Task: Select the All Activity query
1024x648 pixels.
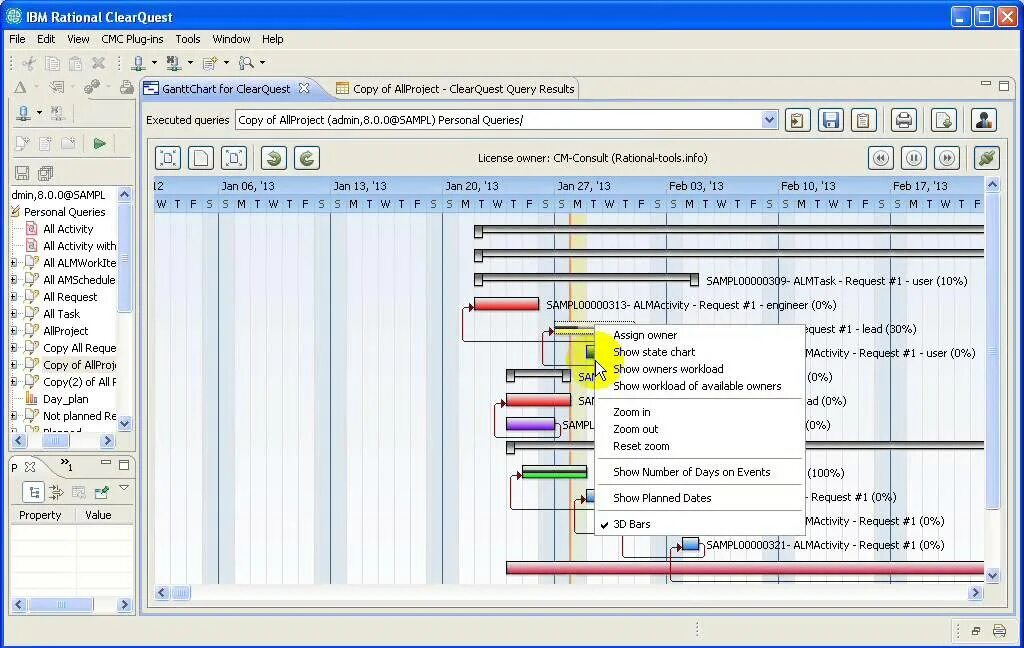Action: pos(68,229)
